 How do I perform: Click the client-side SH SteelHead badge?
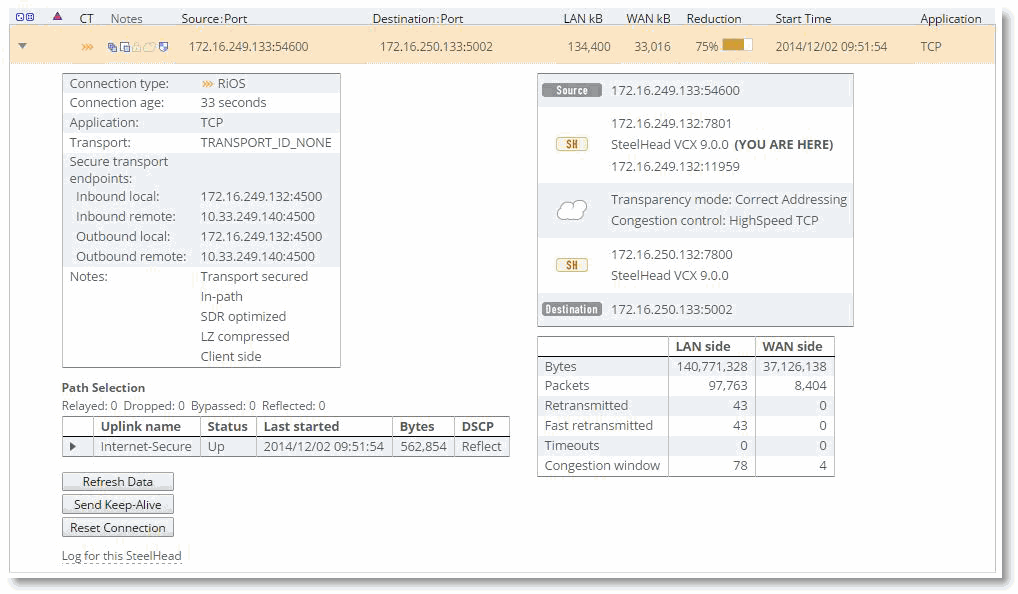[x=571, y=145]
